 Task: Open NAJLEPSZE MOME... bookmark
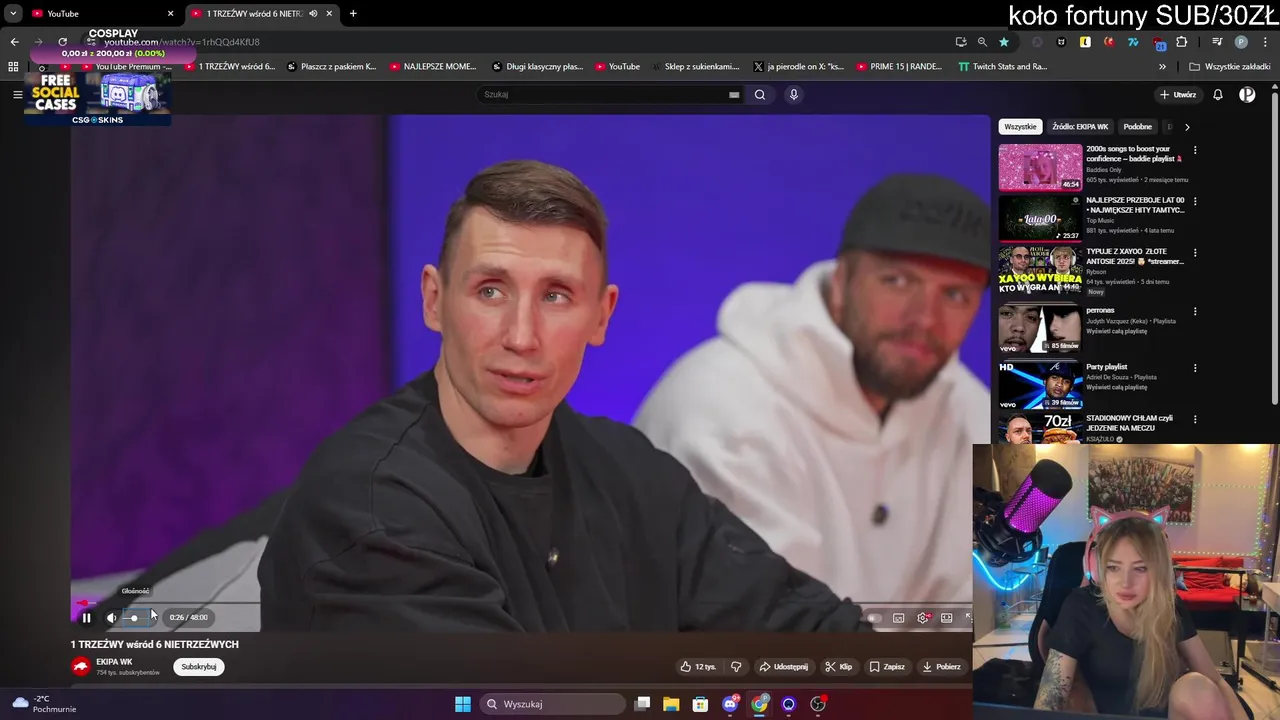point(433,67)
